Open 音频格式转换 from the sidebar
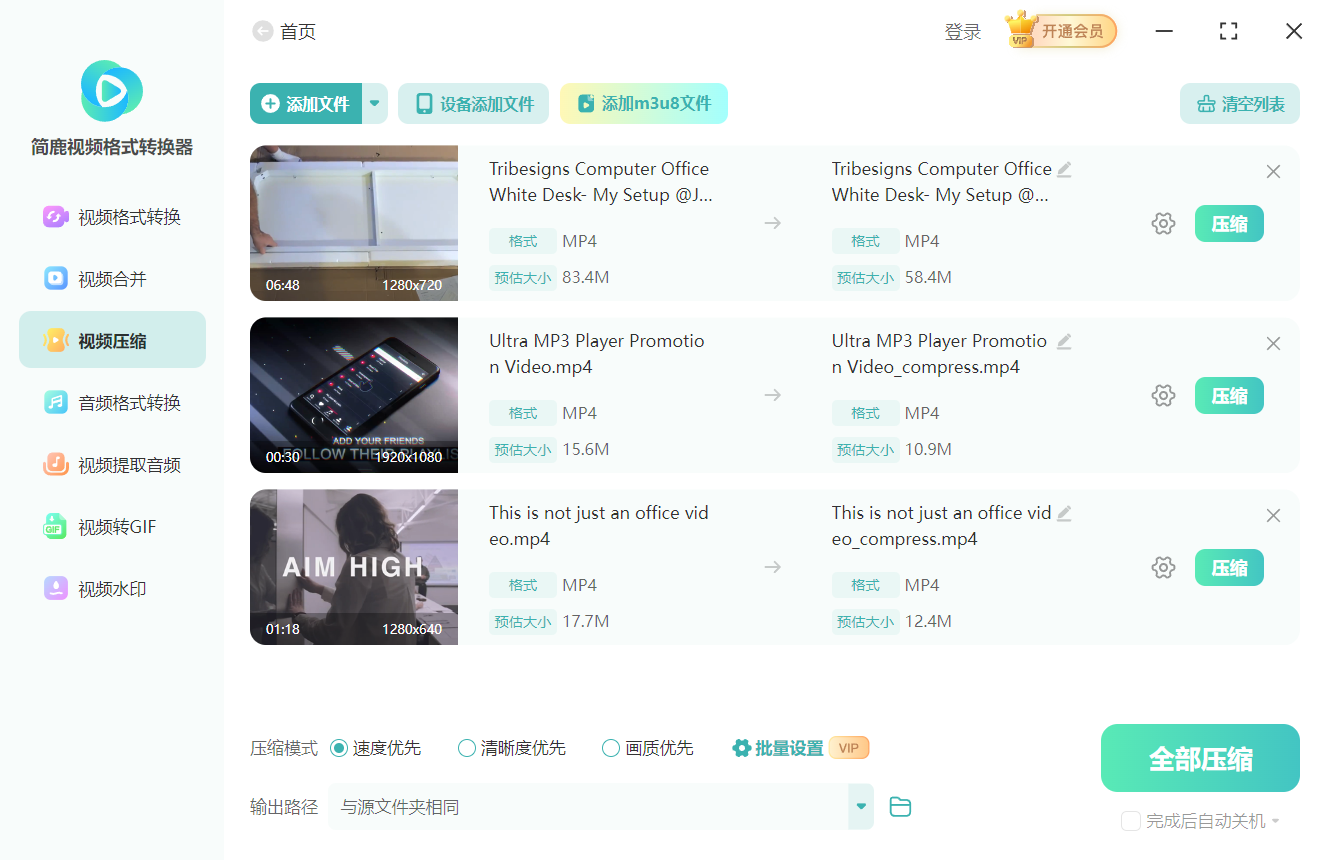The width and height of the screenshot is (1326, 860). pos(112,403)
